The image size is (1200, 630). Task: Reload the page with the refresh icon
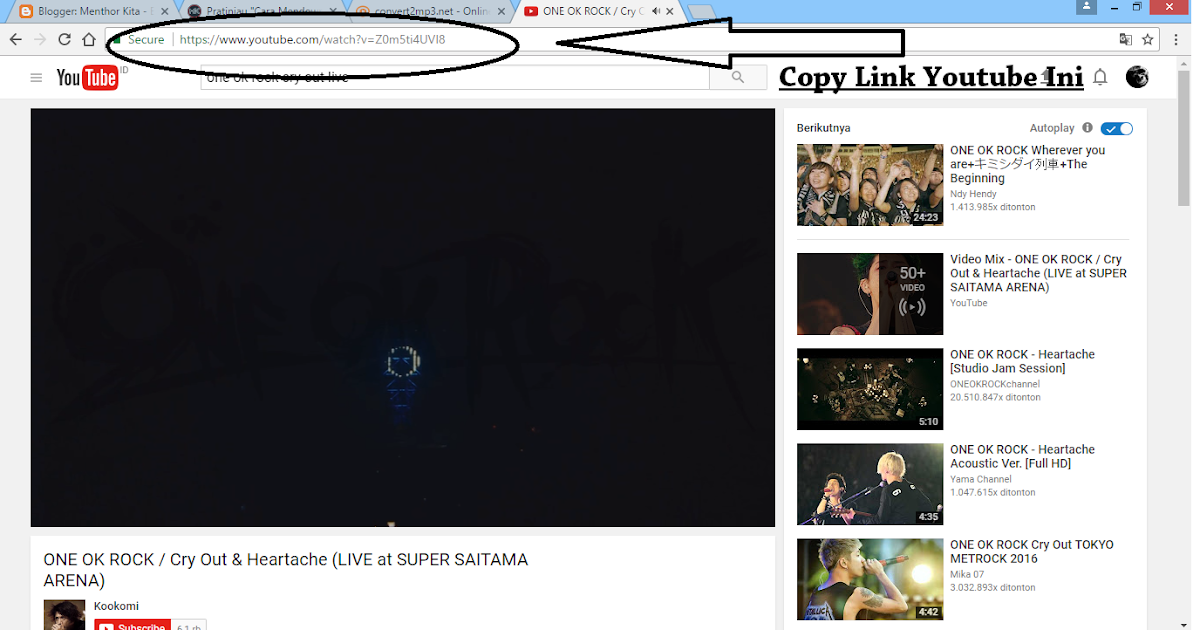coord(64,40)
